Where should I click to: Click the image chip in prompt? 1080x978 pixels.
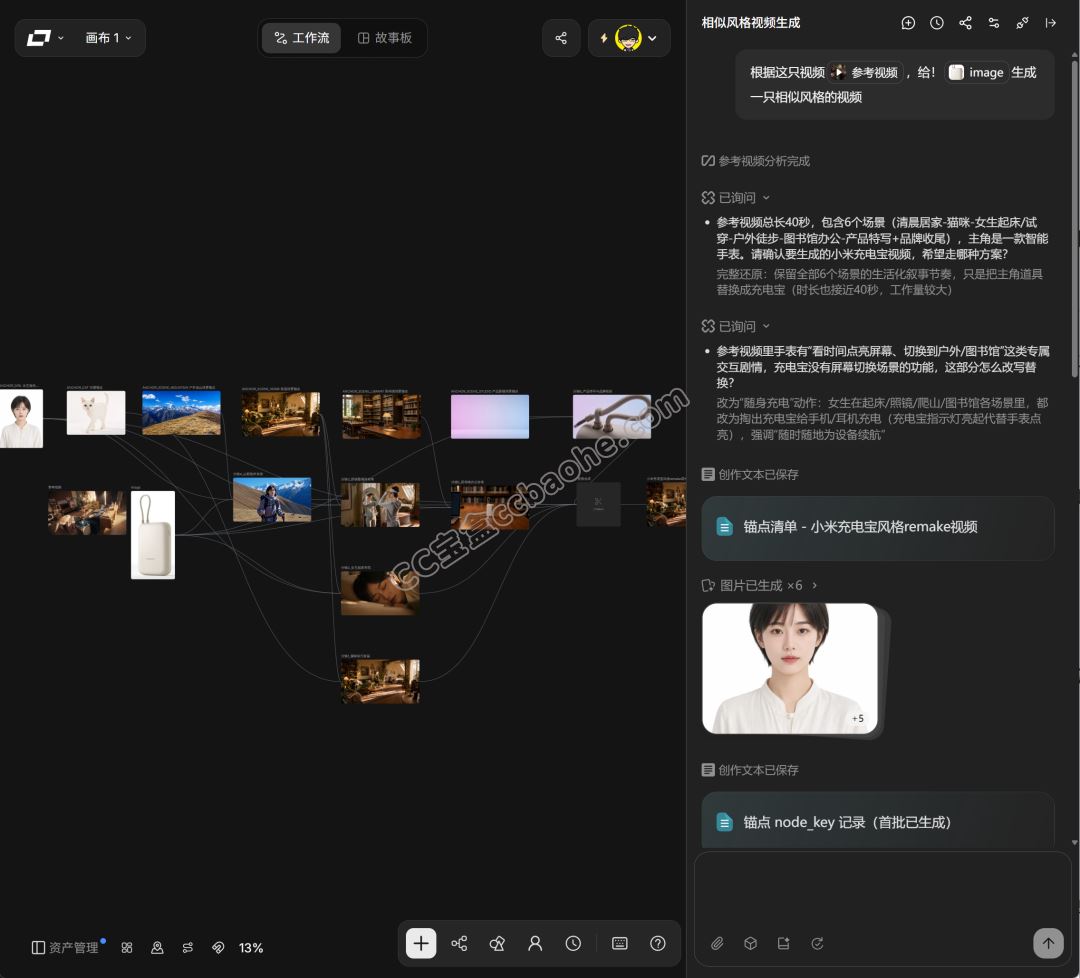[x=976, y=72]
